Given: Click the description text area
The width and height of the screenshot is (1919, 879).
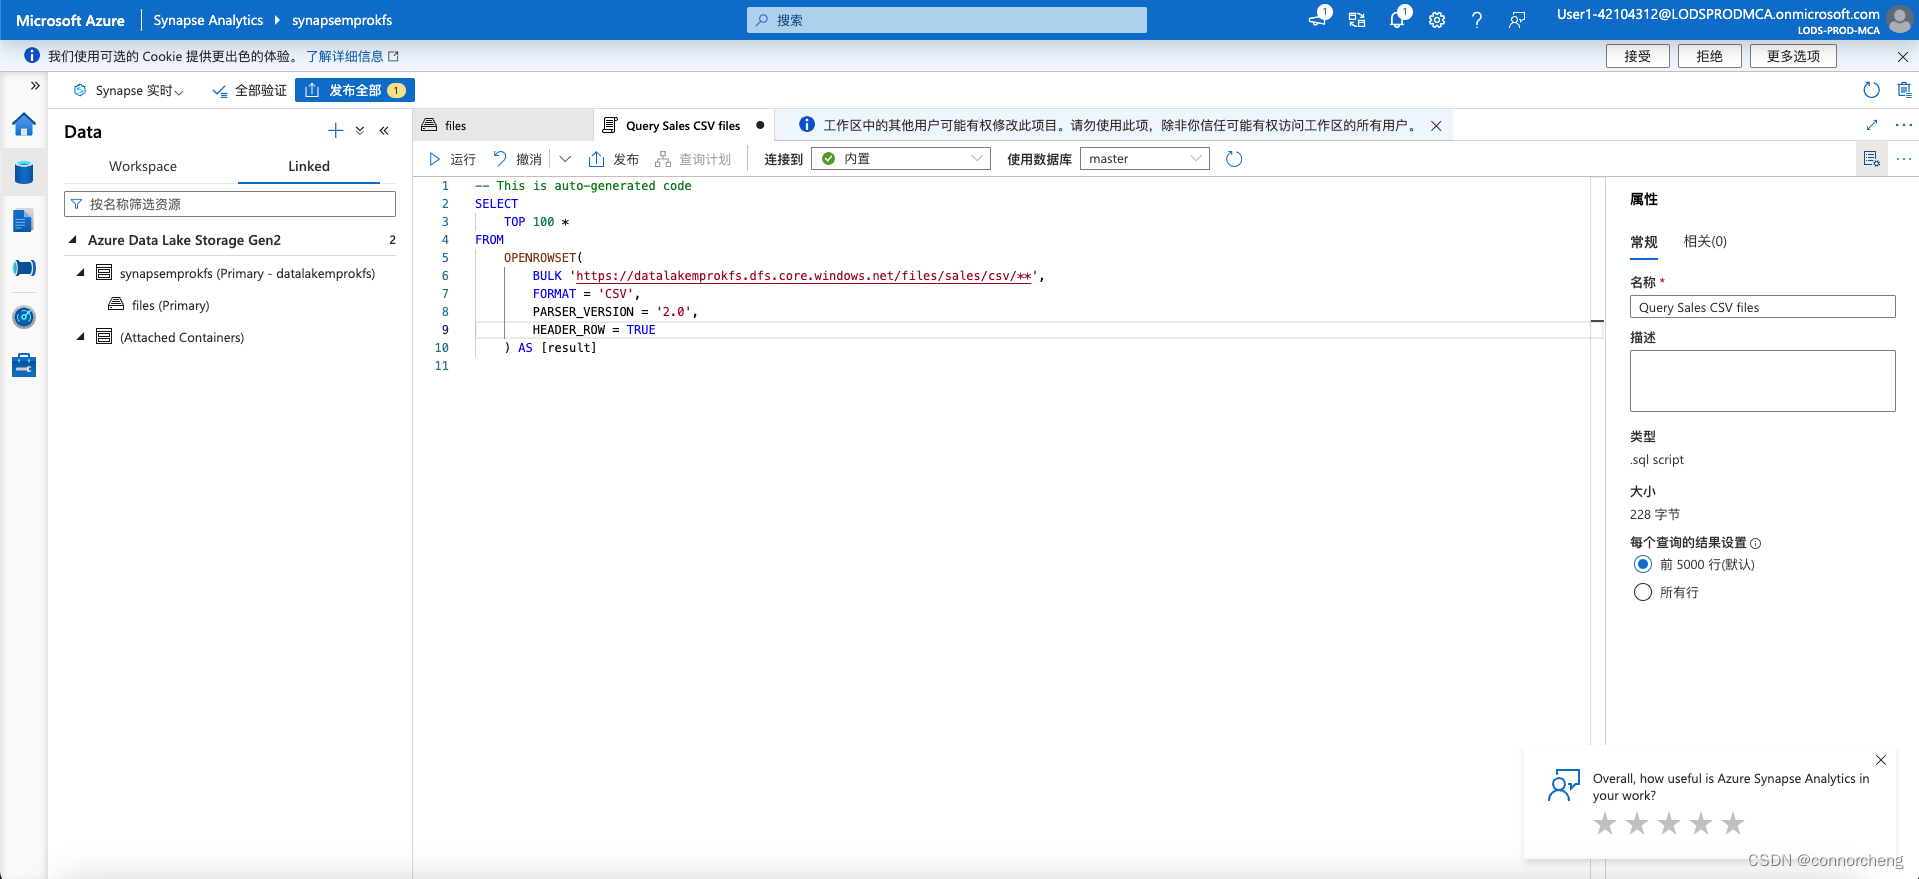Looking at the screenshot, I should (x=1762, y=381).
